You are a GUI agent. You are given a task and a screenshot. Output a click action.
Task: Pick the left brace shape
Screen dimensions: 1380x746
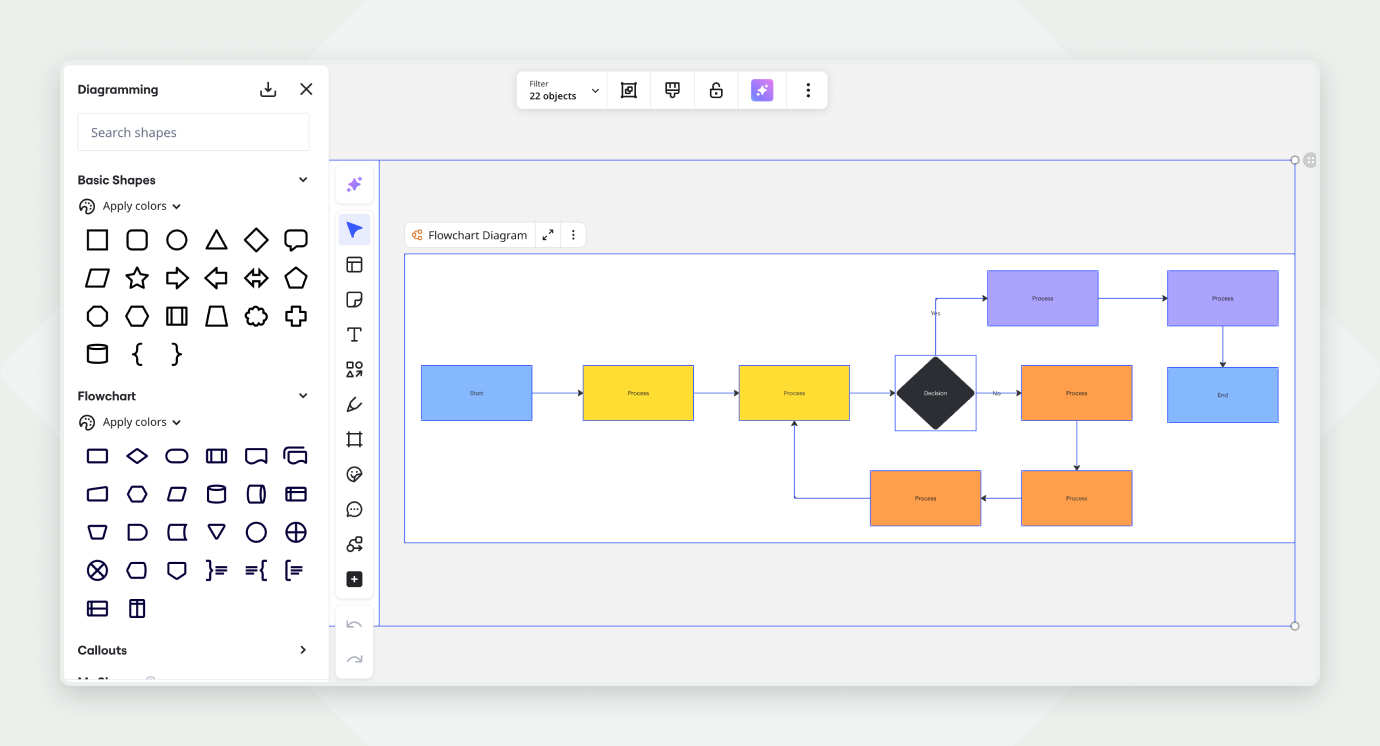[x=137, y=354]
